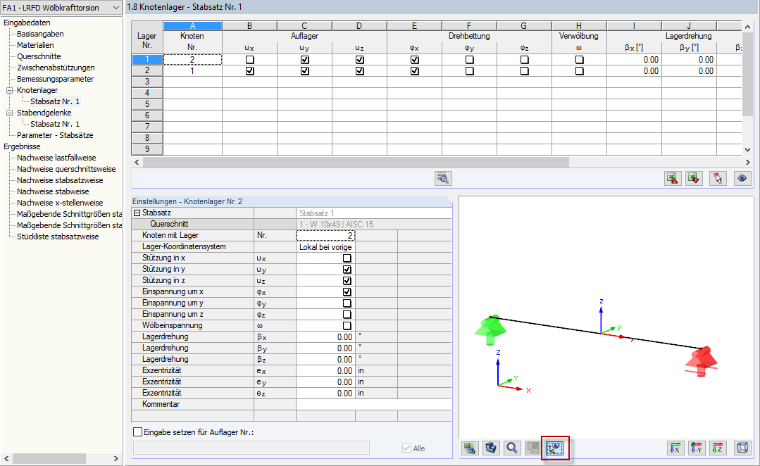Screen dimensions: 760x466
Task: Open 'Nachweise lastfallweise' results
Action: 56,158
